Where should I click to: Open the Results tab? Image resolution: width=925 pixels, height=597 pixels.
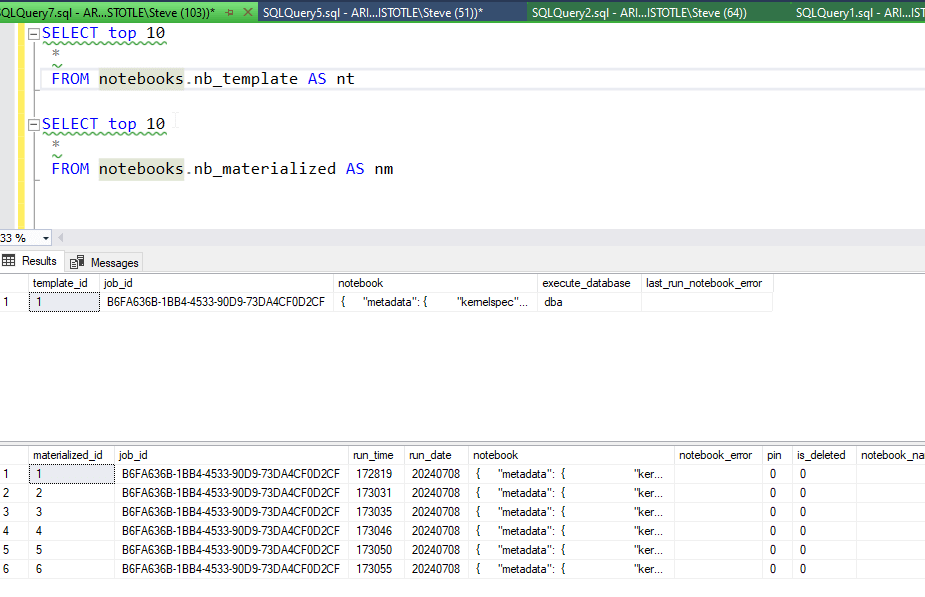click(31, 261)
